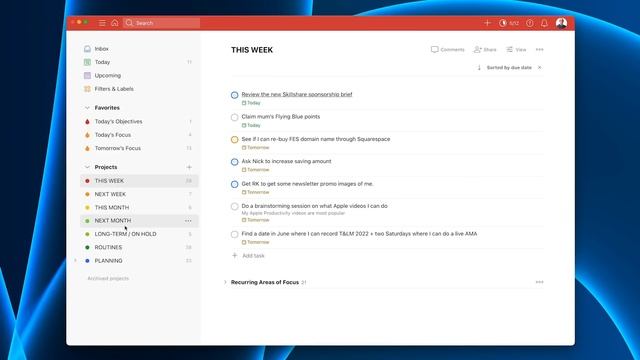Open Ask Nick to increase saving amount task

[x=287, y=161]
